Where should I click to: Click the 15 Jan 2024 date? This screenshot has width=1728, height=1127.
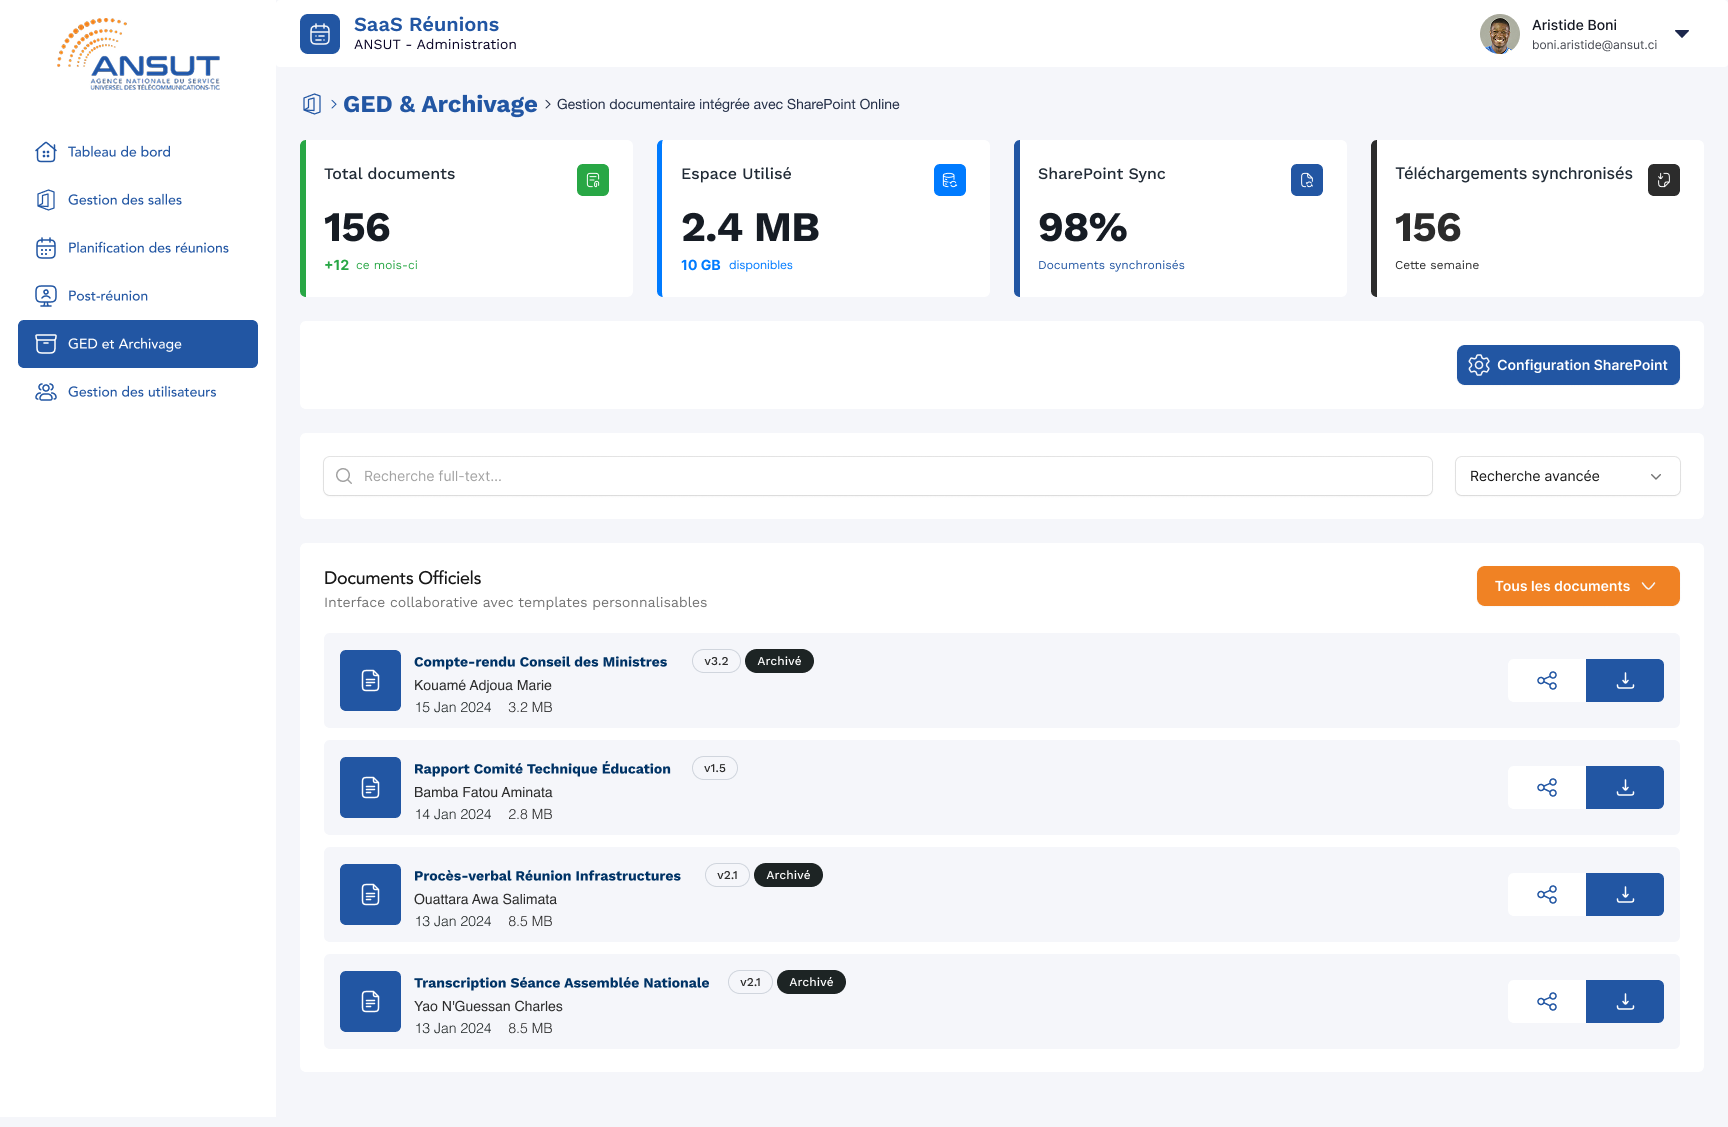(x=453, y=707)
